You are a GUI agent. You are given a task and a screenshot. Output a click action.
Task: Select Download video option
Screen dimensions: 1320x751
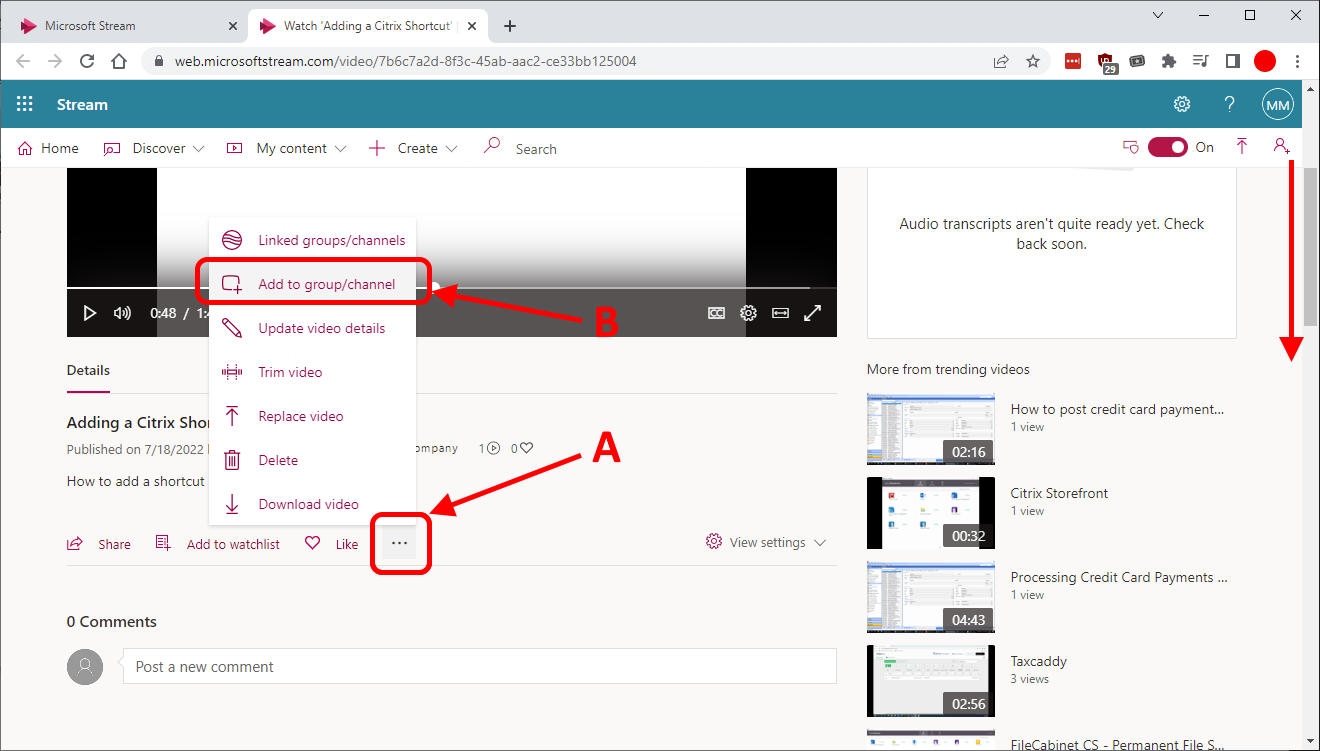[x=312, y=504]
